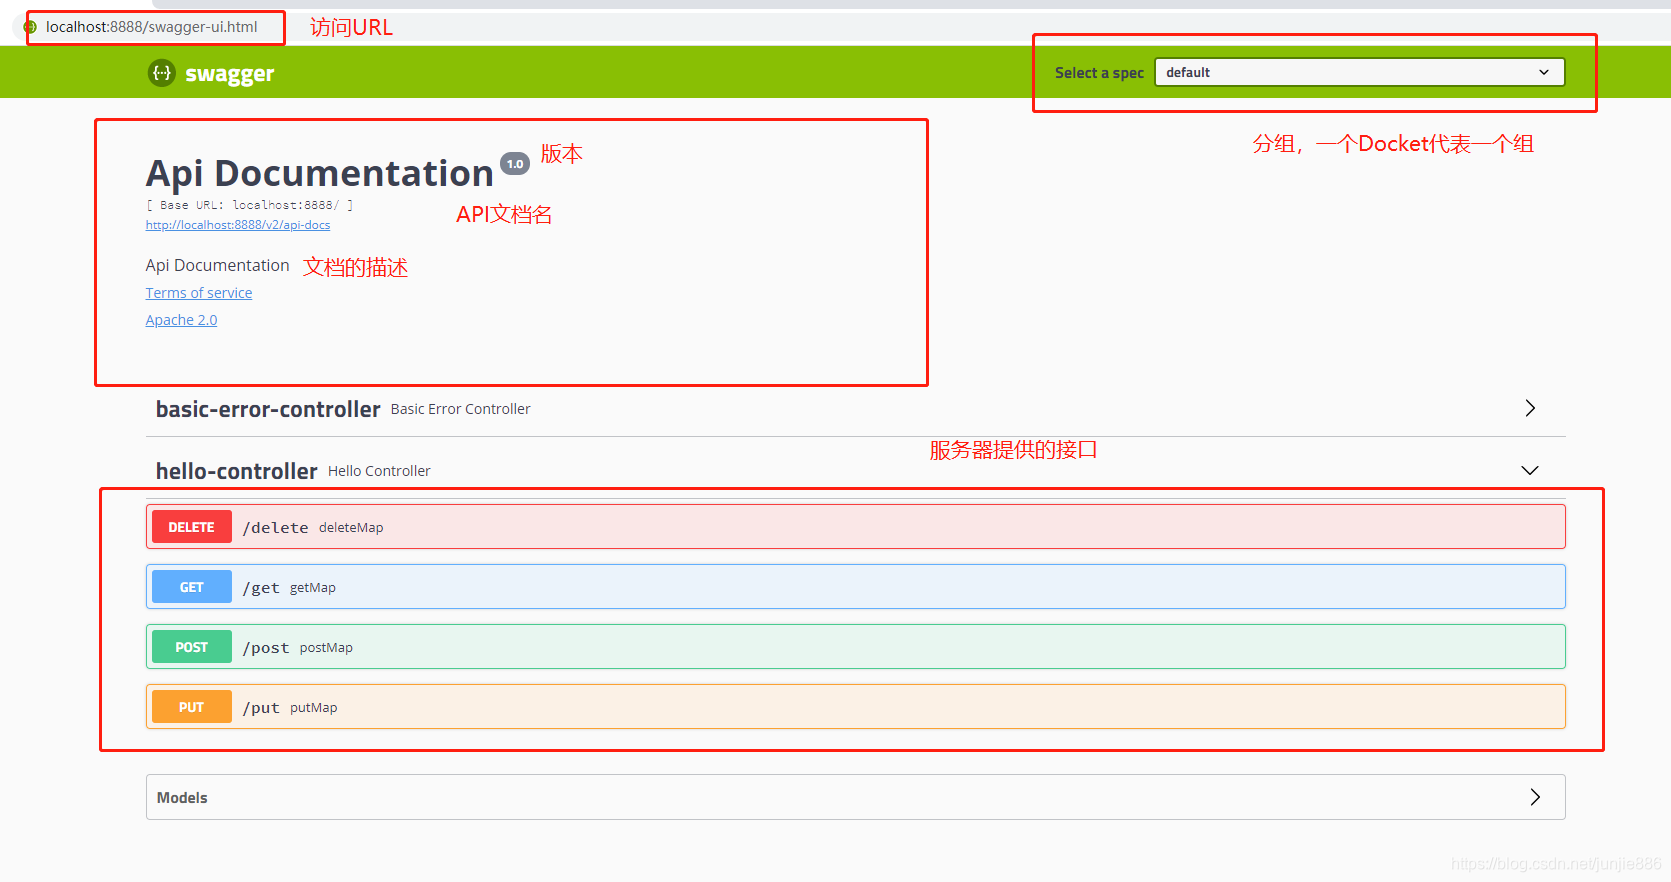1671x882 pixels.
Task: Collapse the hello-controller section arrow
Action: [1530, 470]
